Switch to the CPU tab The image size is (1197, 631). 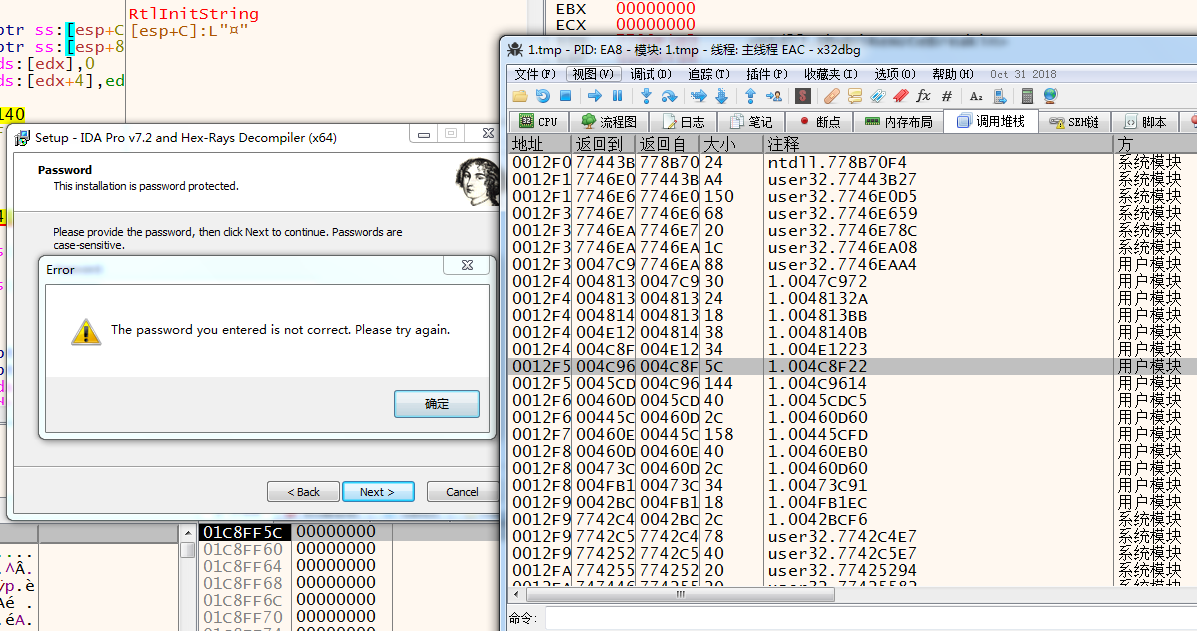click(x=539, y=121)
